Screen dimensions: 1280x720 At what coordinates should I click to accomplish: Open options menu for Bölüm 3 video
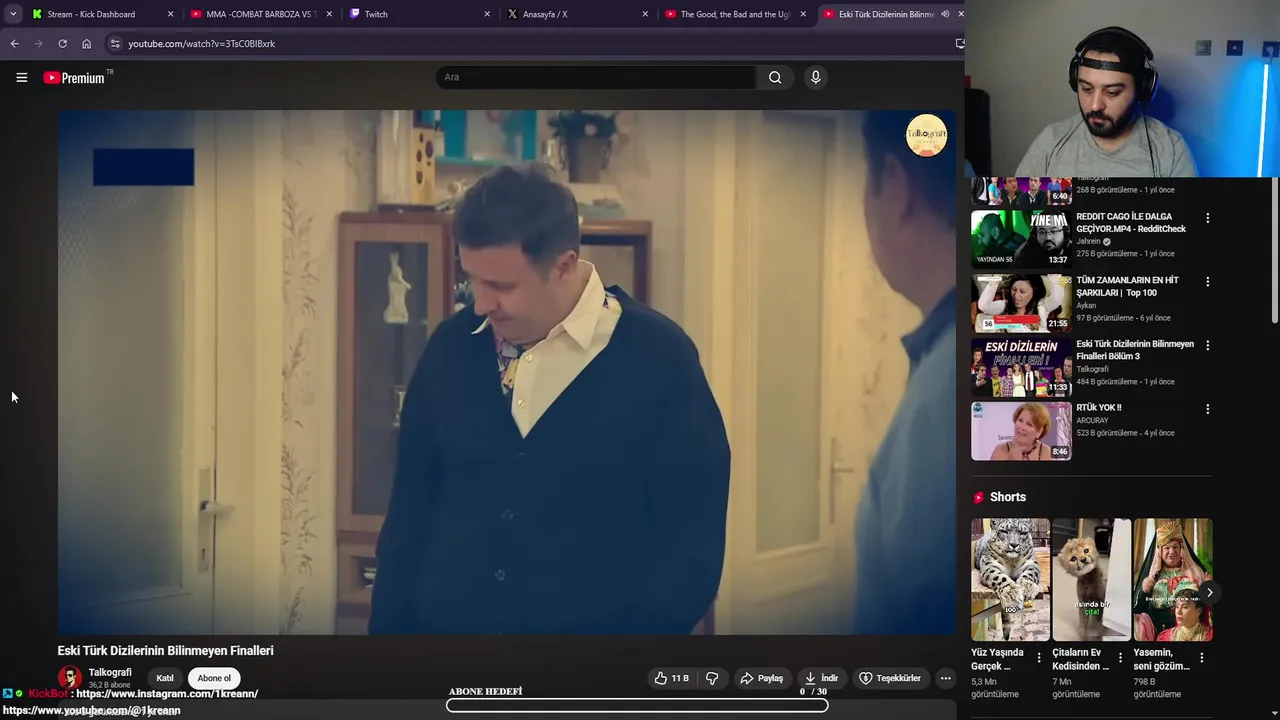click(1207, 345)
